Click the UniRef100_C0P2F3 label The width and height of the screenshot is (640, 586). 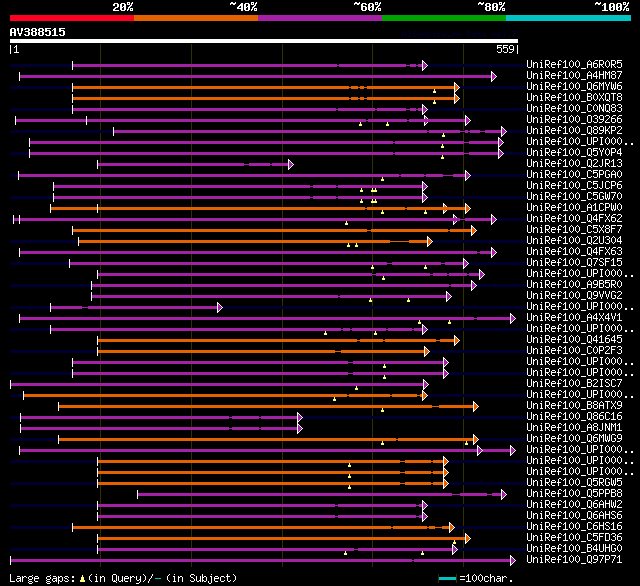pyautogui.click(x=574, y=351)
